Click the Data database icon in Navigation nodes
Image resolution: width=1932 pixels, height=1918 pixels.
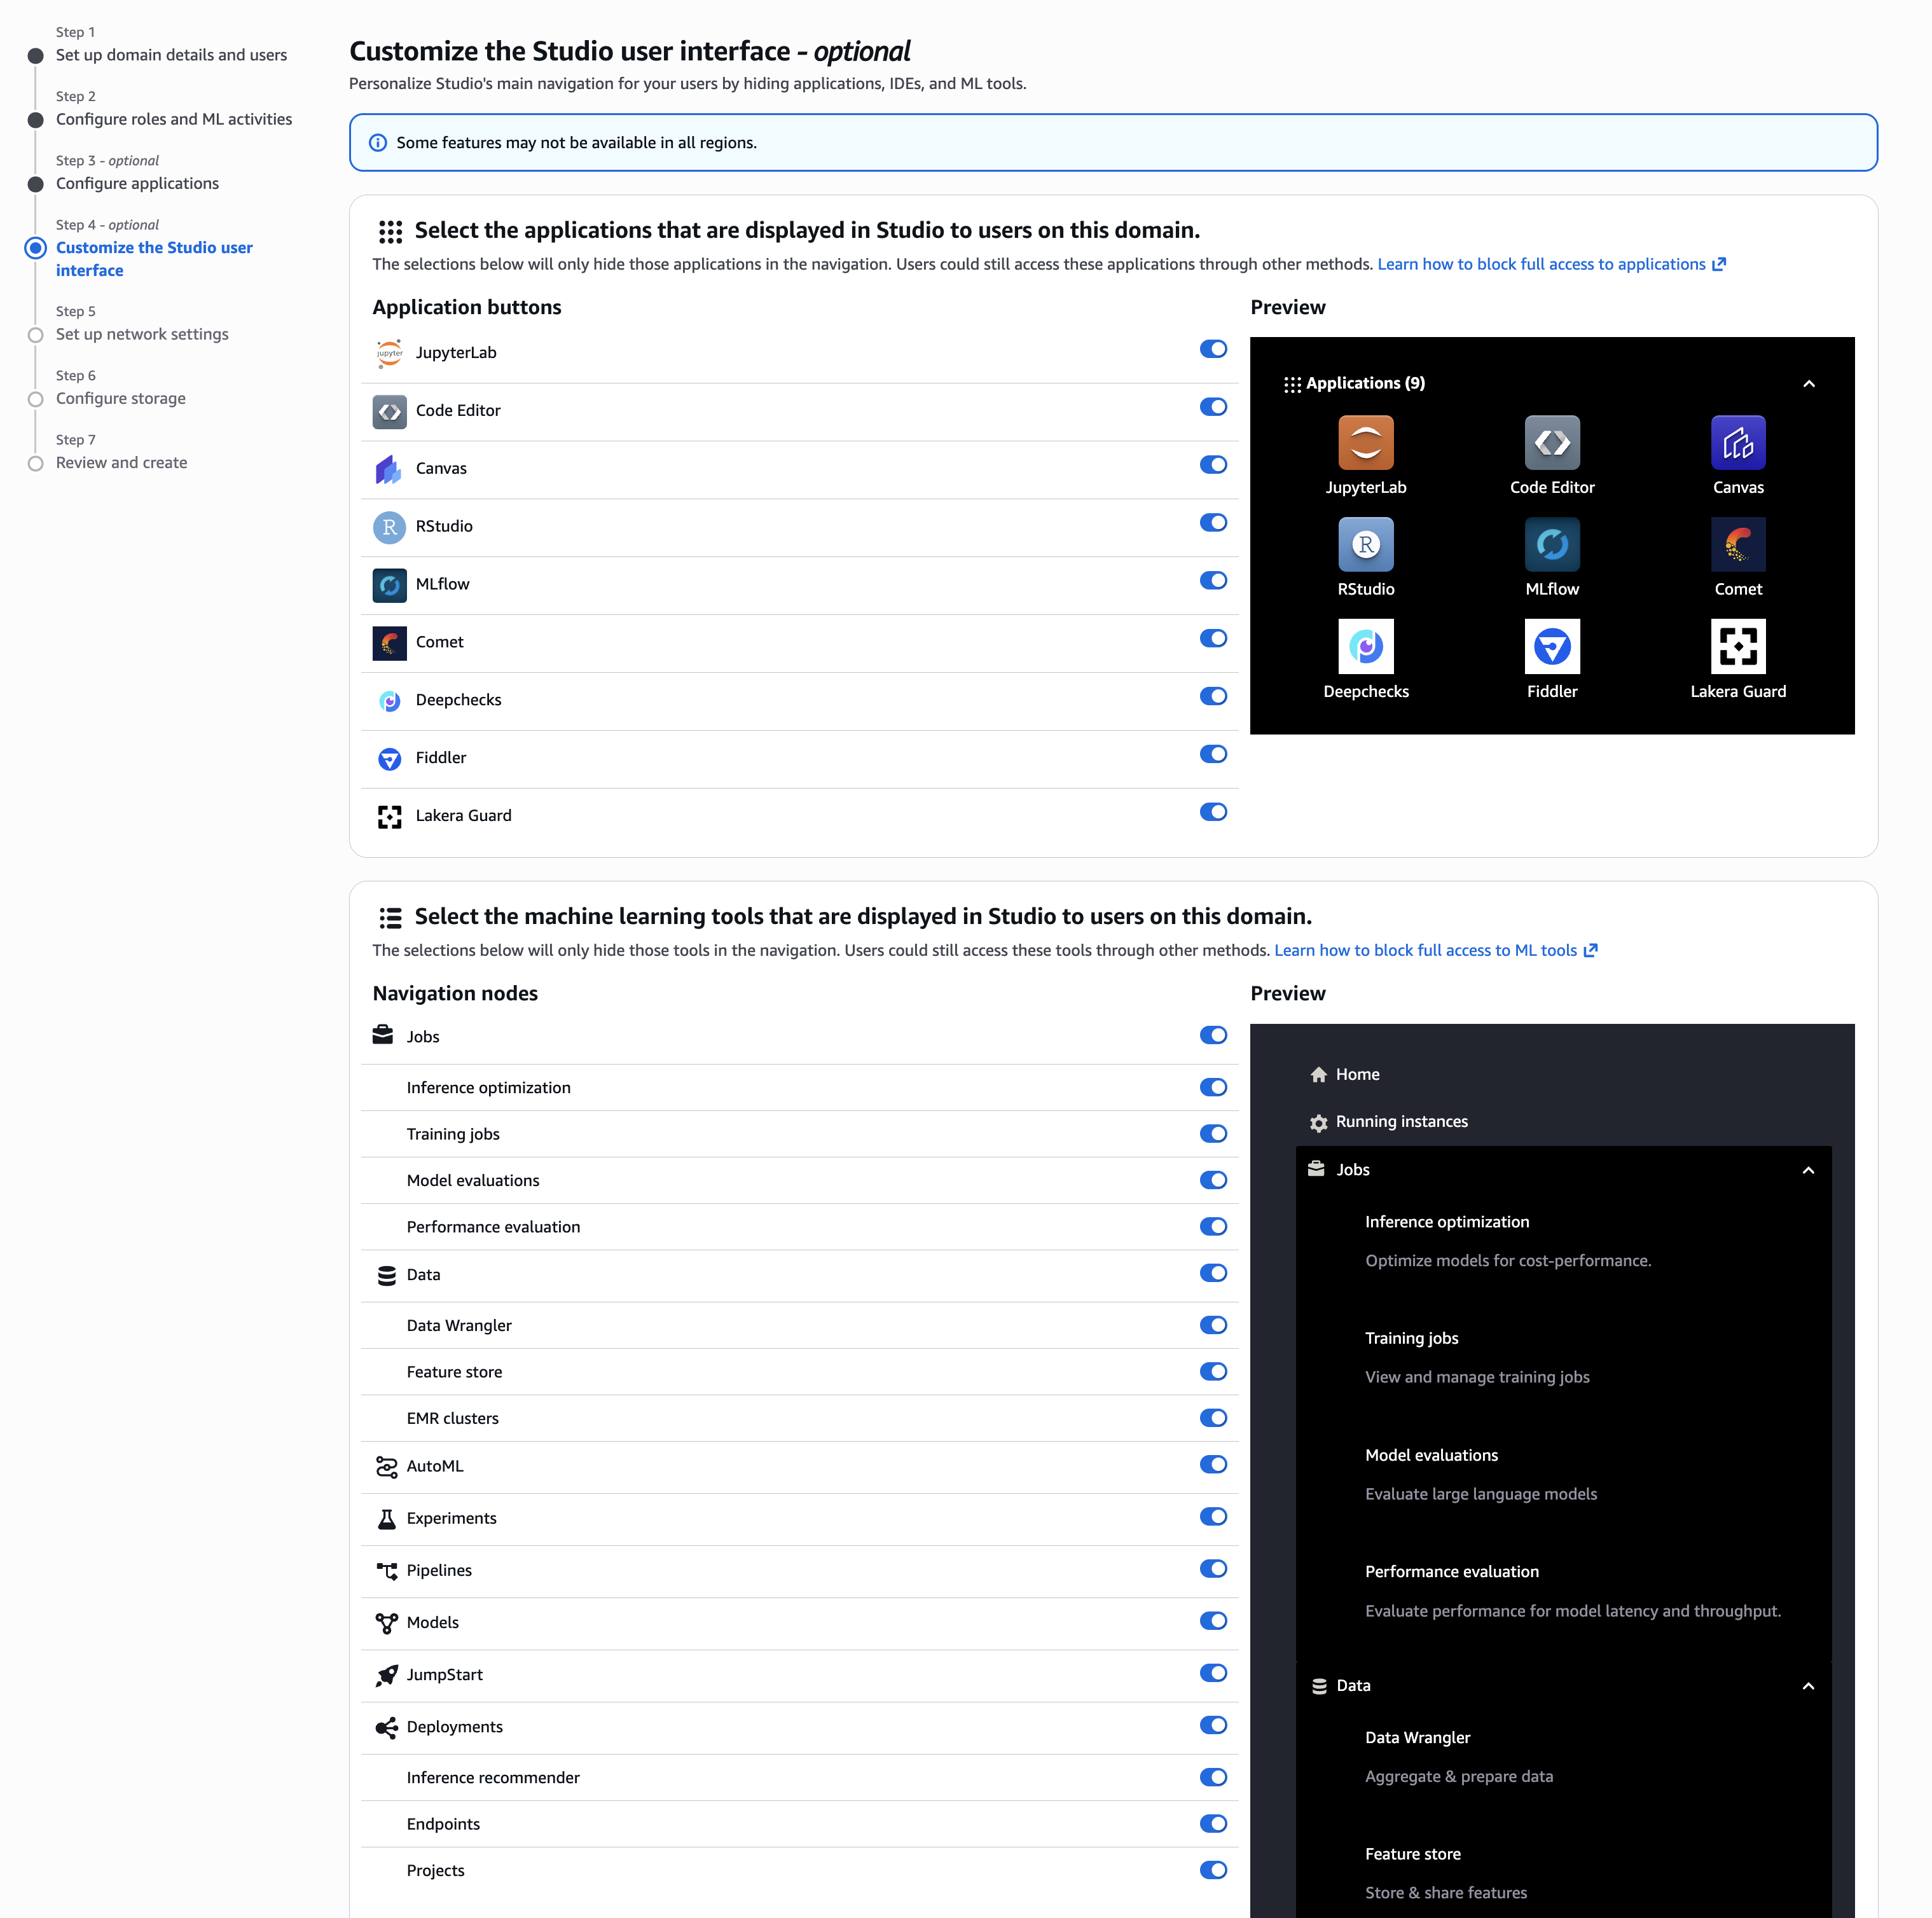pyautogui.click(x=387, y=1275)
